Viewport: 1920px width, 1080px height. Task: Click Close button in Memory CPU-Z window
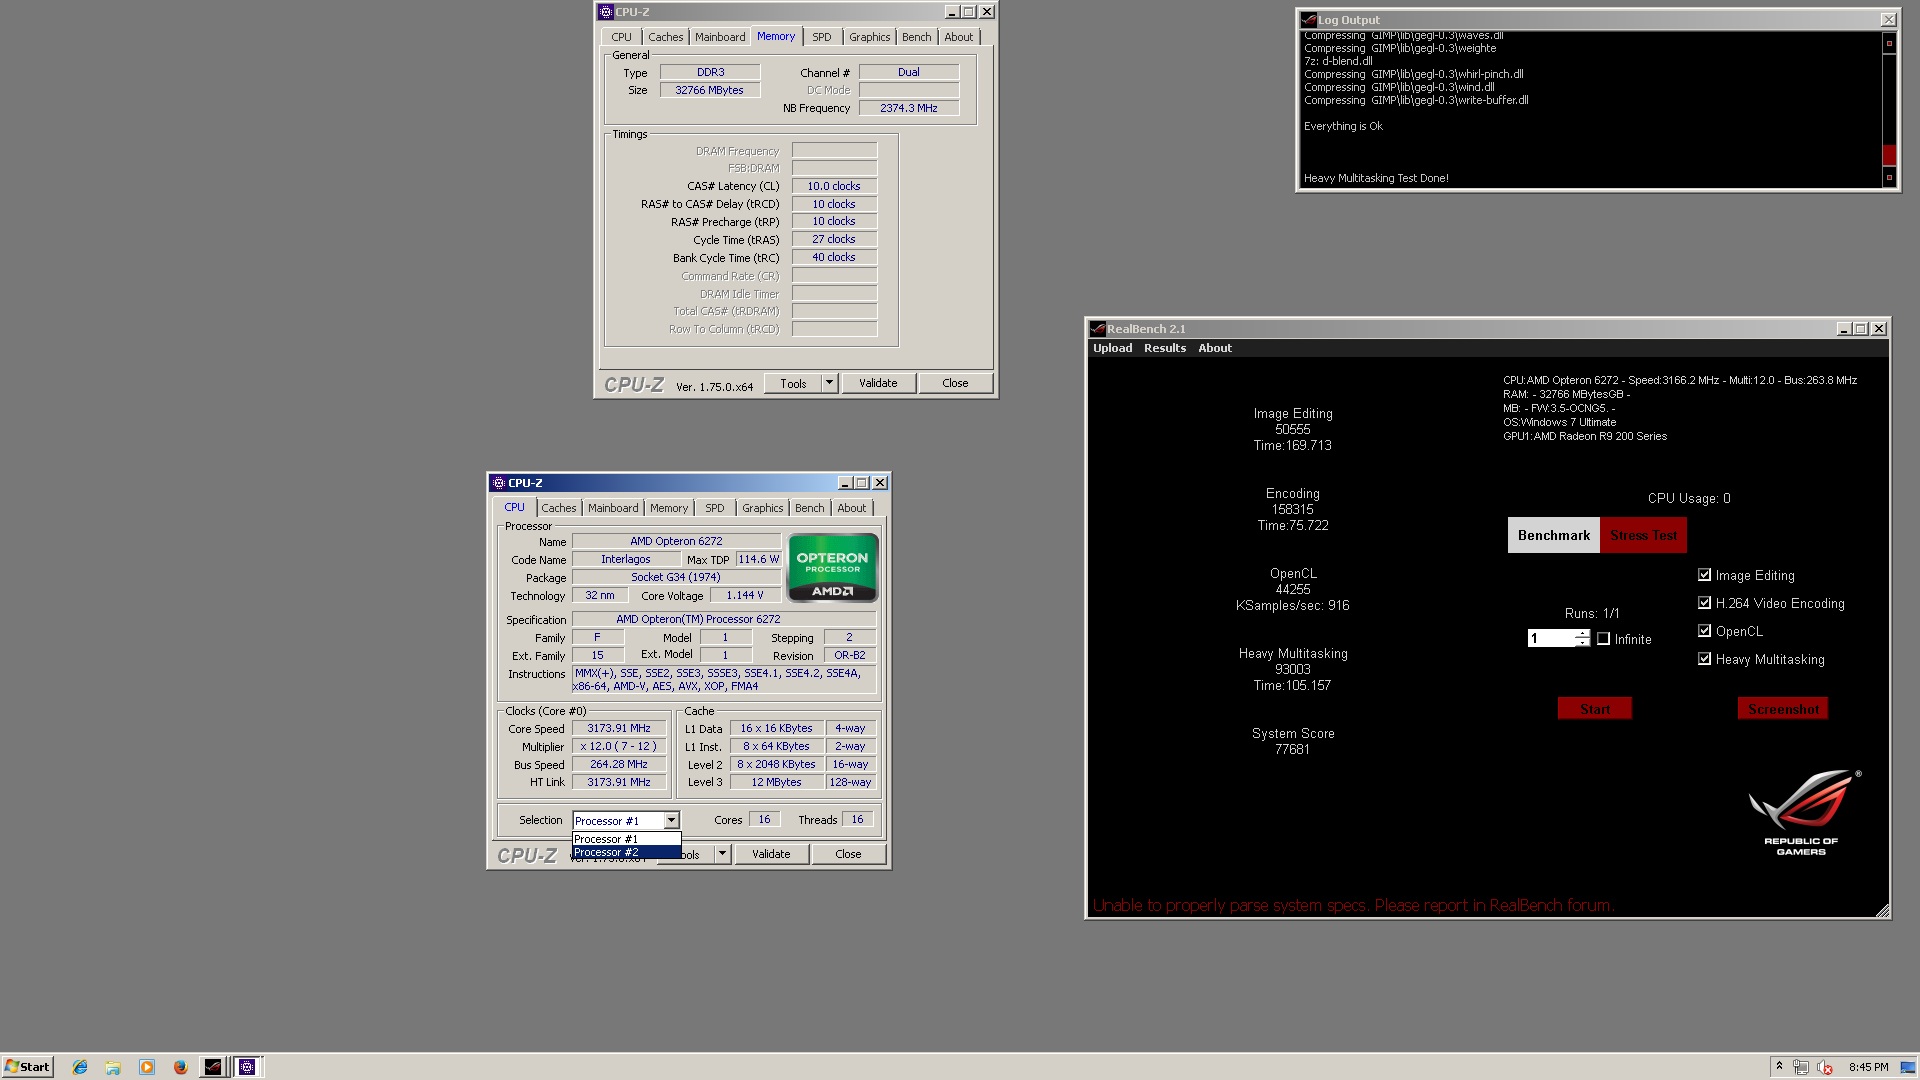click(x=955, y=383)
